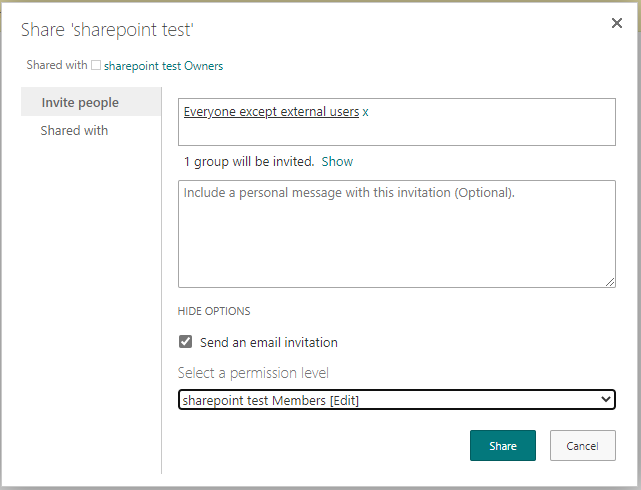
Task: Open the permission level dropdown
Action: click(397, 400)
